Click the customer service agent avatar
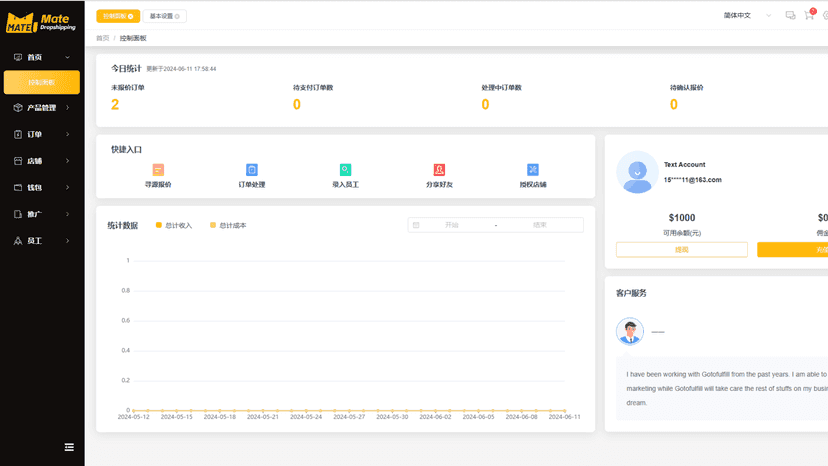Image resolution: width=828 pixels, height=466 pixels. pos(630,331)
